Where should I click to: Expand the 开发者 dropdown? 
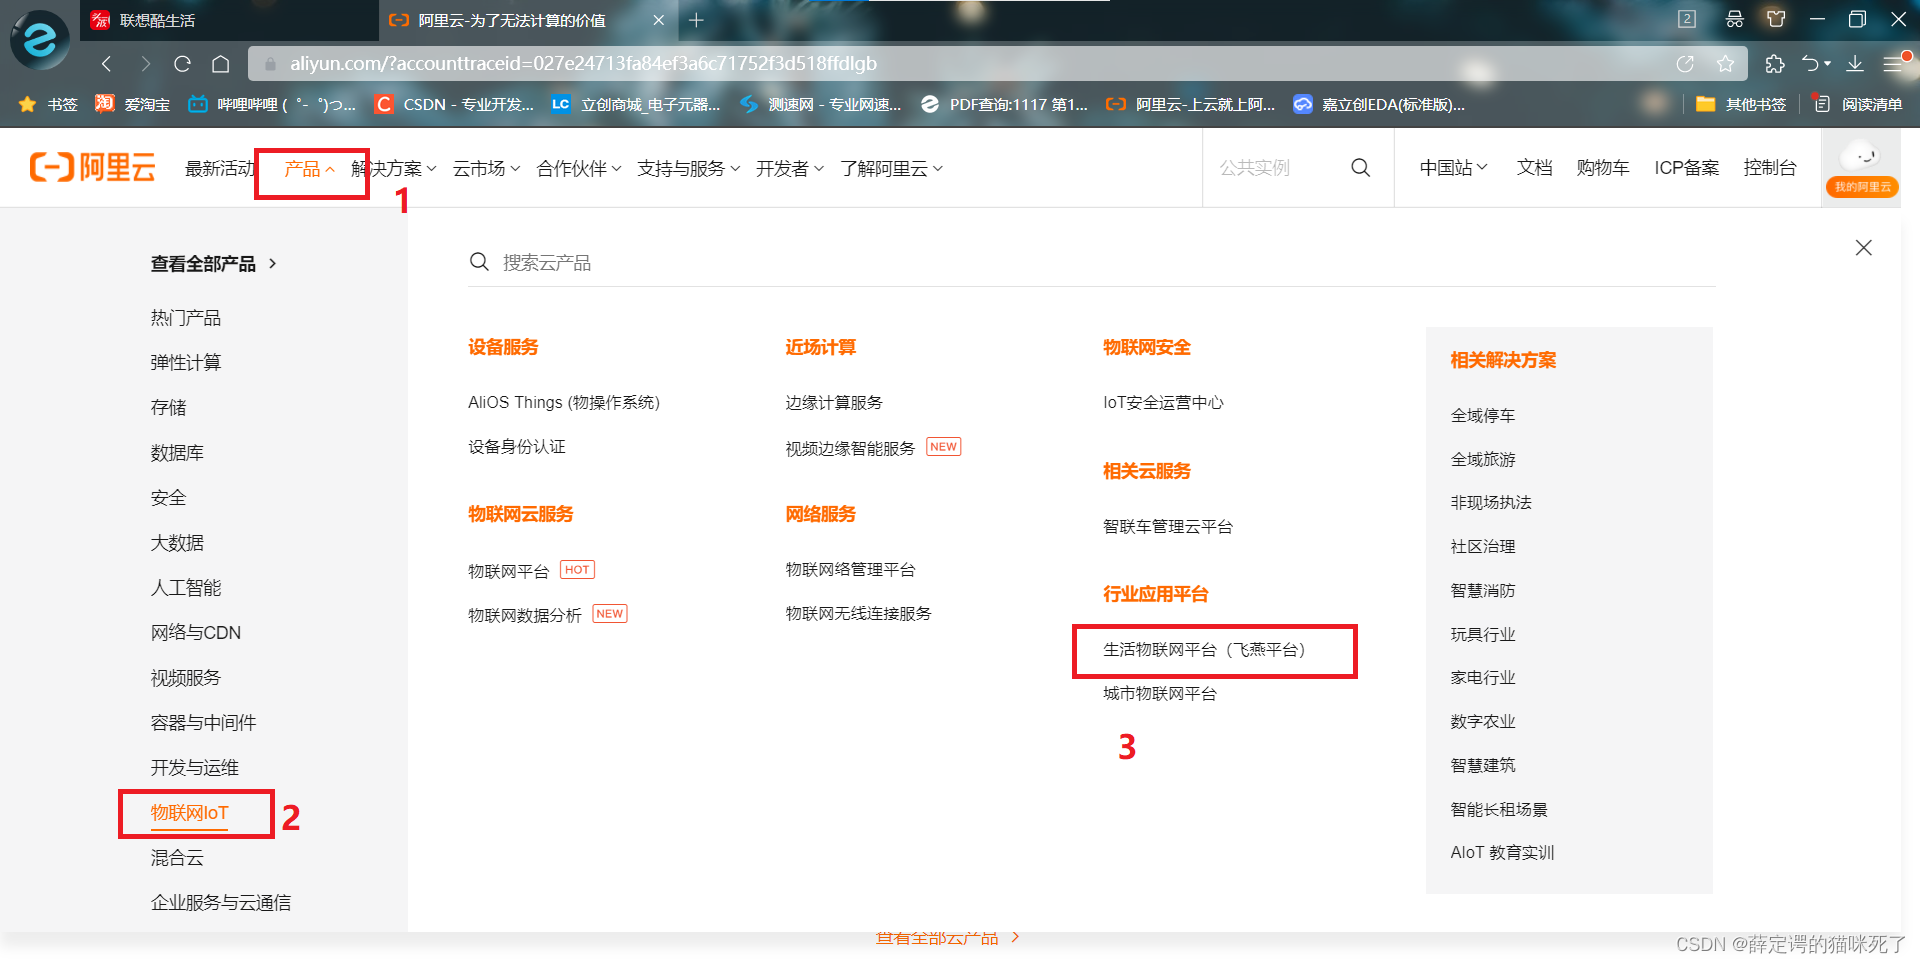789,169
